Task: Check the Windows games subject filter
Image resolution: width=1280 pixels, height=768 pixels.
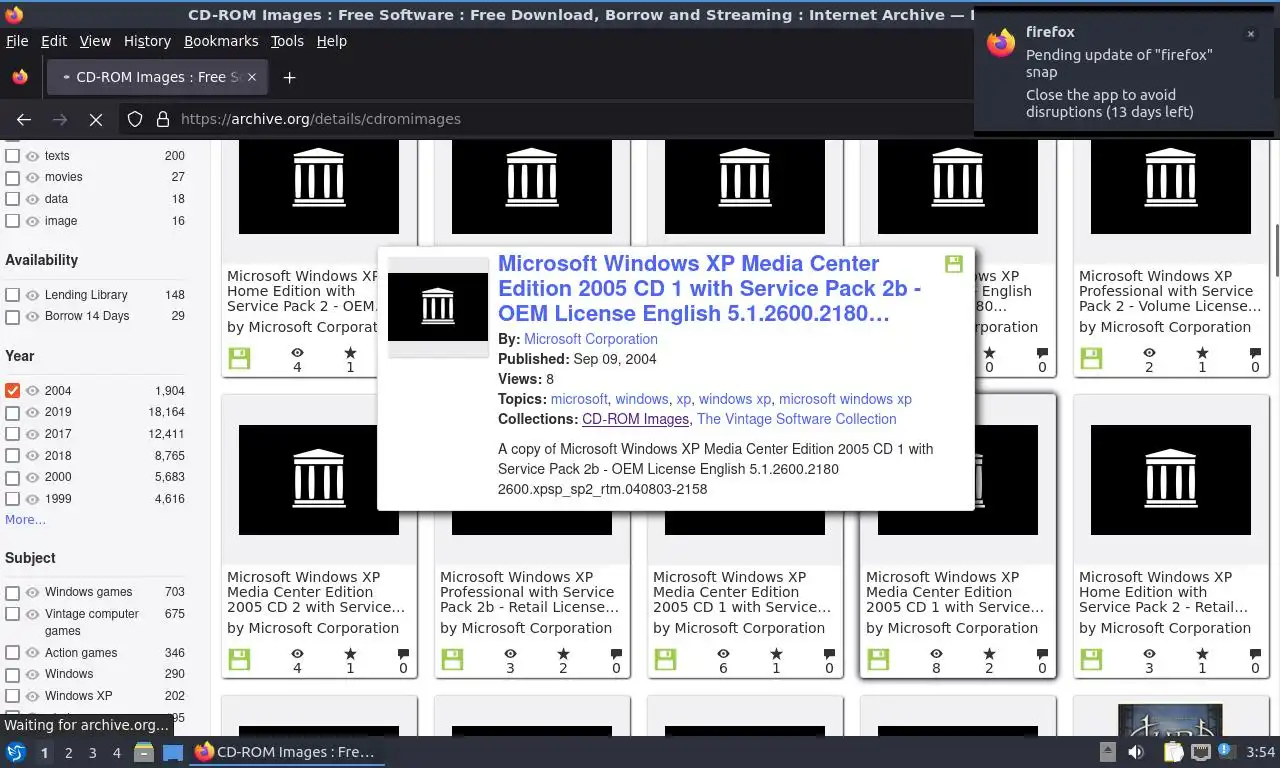Action: click(12, 592)
